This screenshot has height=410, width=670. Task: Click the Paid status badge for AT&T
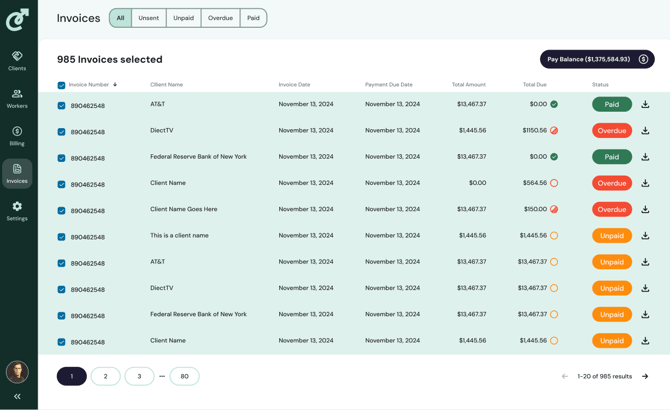611,104
